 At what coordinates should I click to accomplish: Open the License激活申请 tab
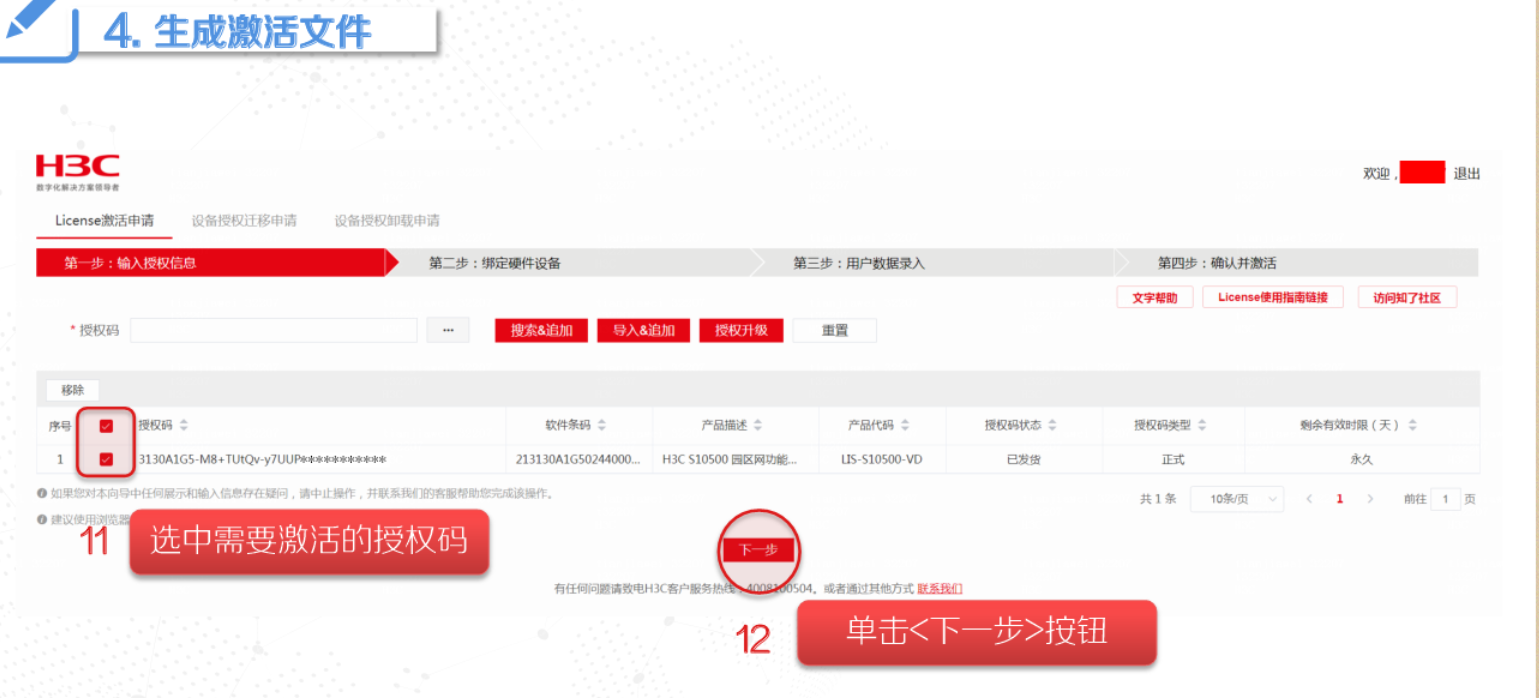pos(104,220)
